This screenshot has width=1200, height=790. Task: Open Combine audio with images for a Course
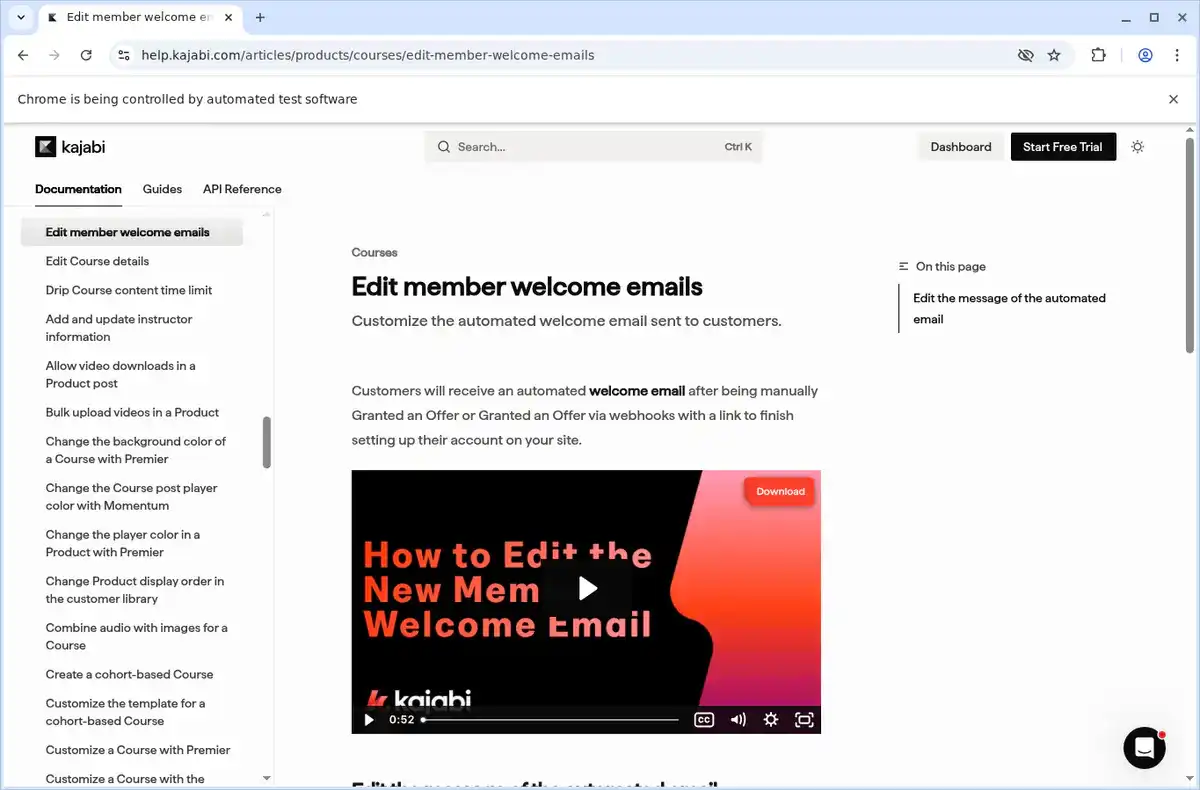[136, 636]
